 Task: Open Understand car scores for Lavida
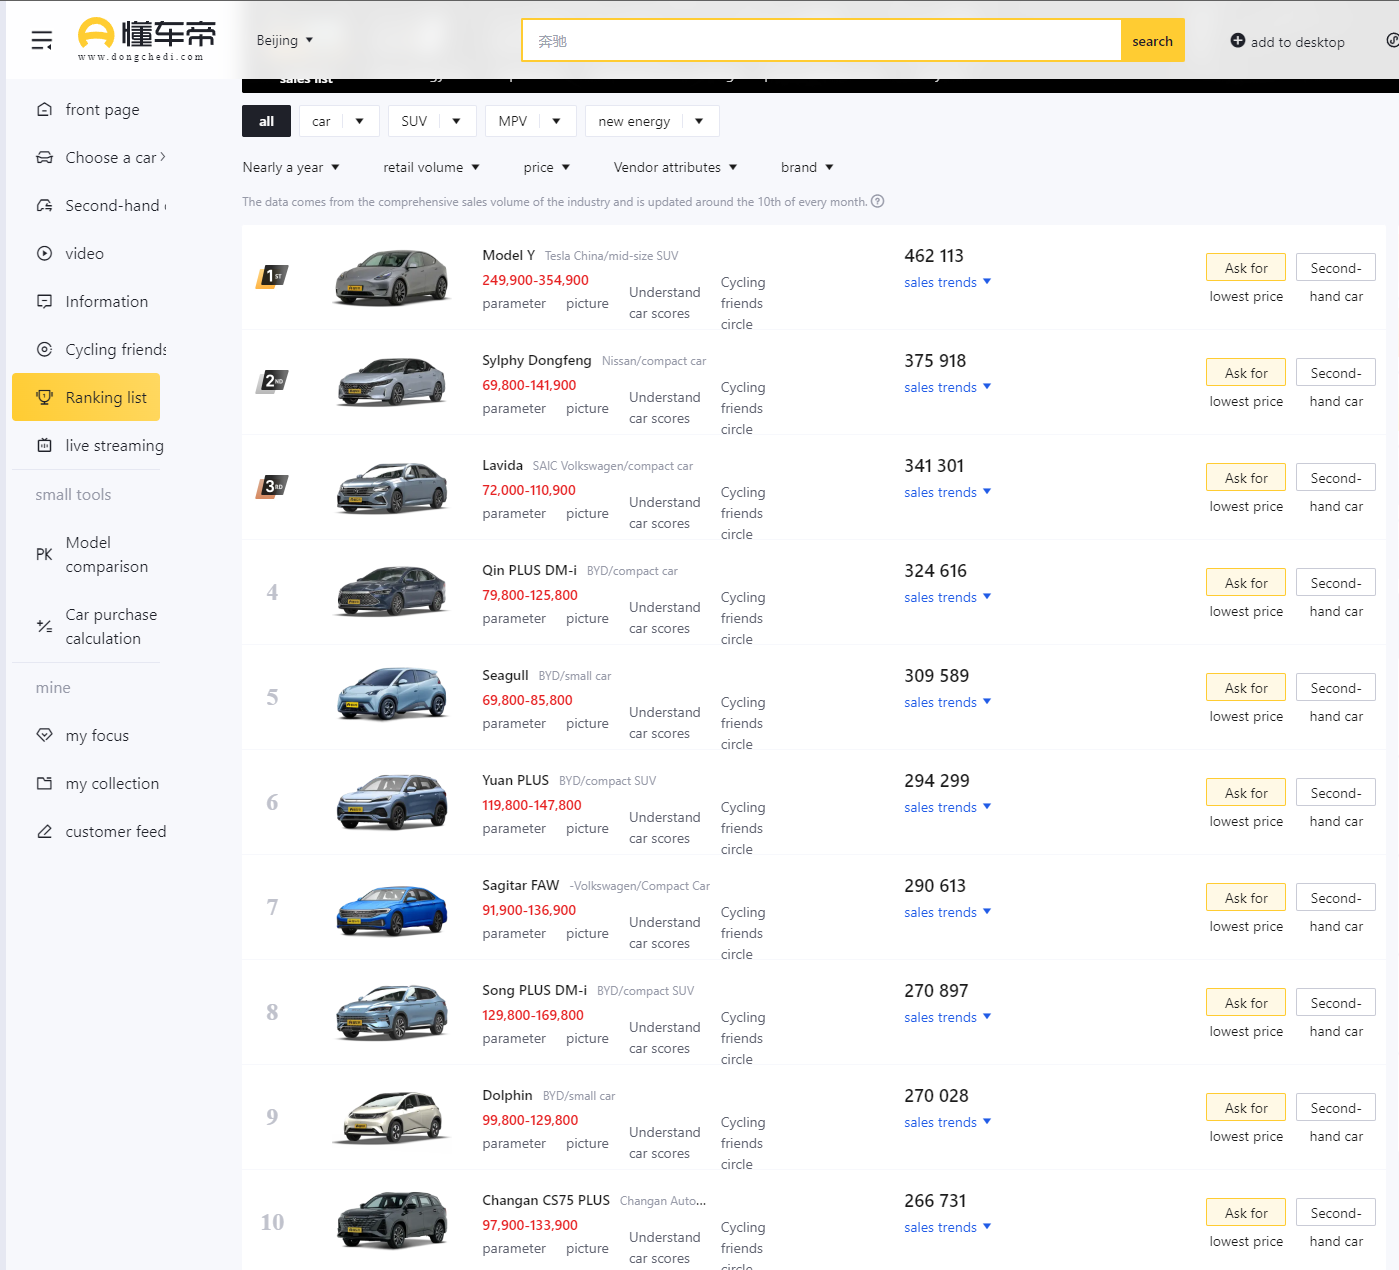(664, 512)
